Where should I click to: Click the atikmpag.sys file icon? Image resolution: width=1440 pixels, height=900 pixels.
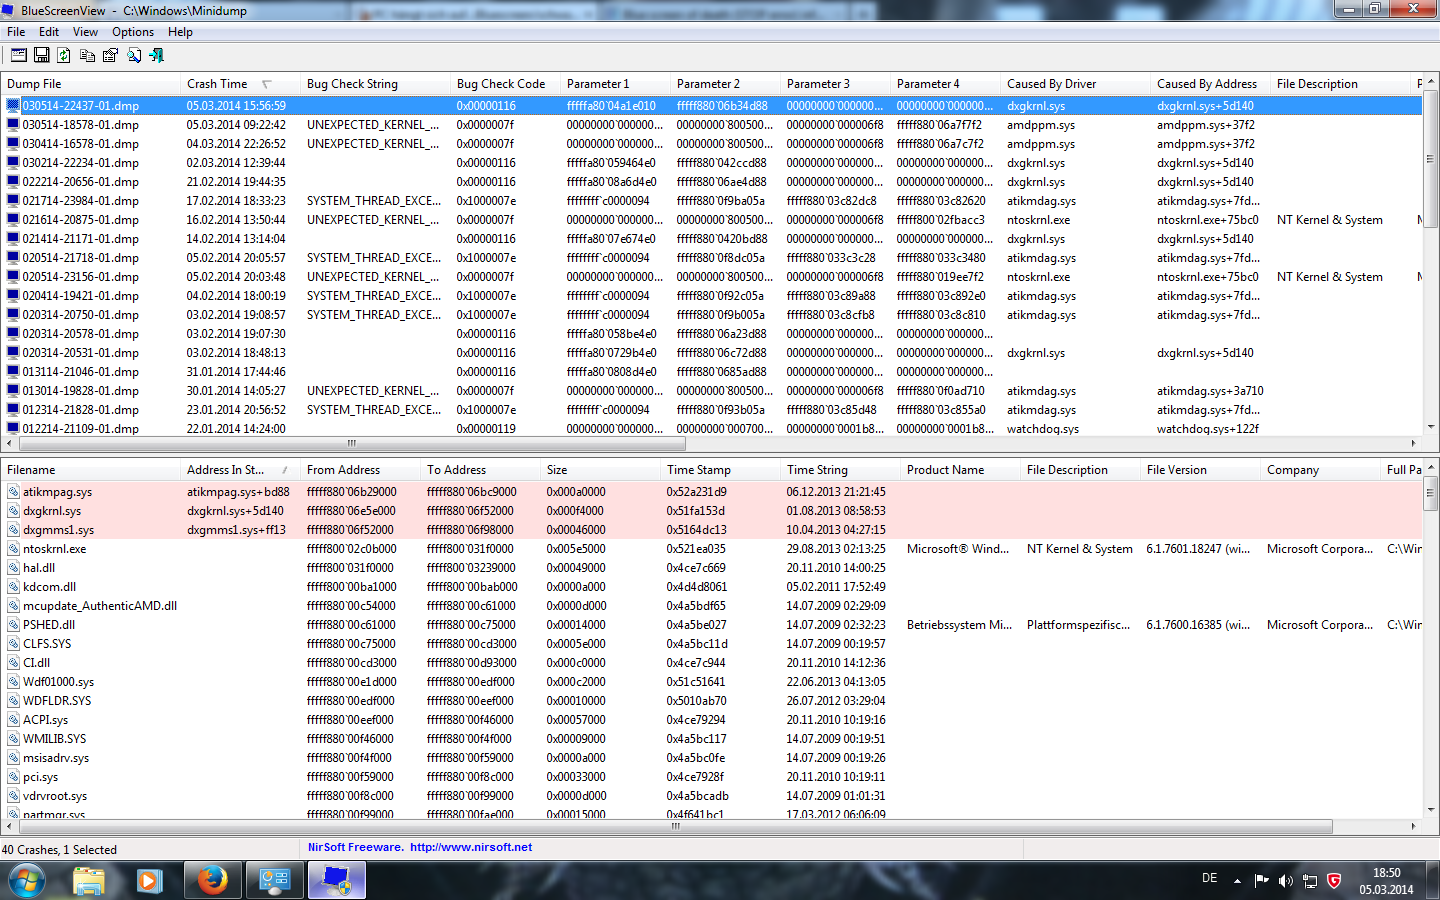(x=14, y=492)
